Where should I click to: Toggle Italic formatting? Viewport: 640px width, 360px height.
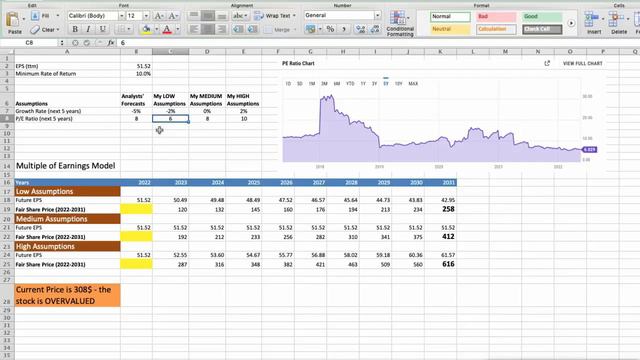click(x=88, y=29)
